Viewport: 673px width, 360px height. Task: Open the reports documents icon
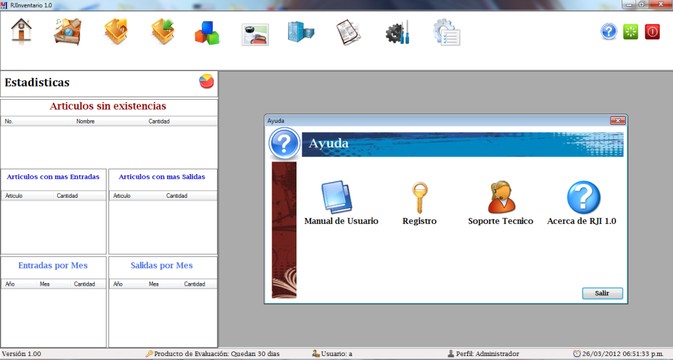(x=348, y=32)
